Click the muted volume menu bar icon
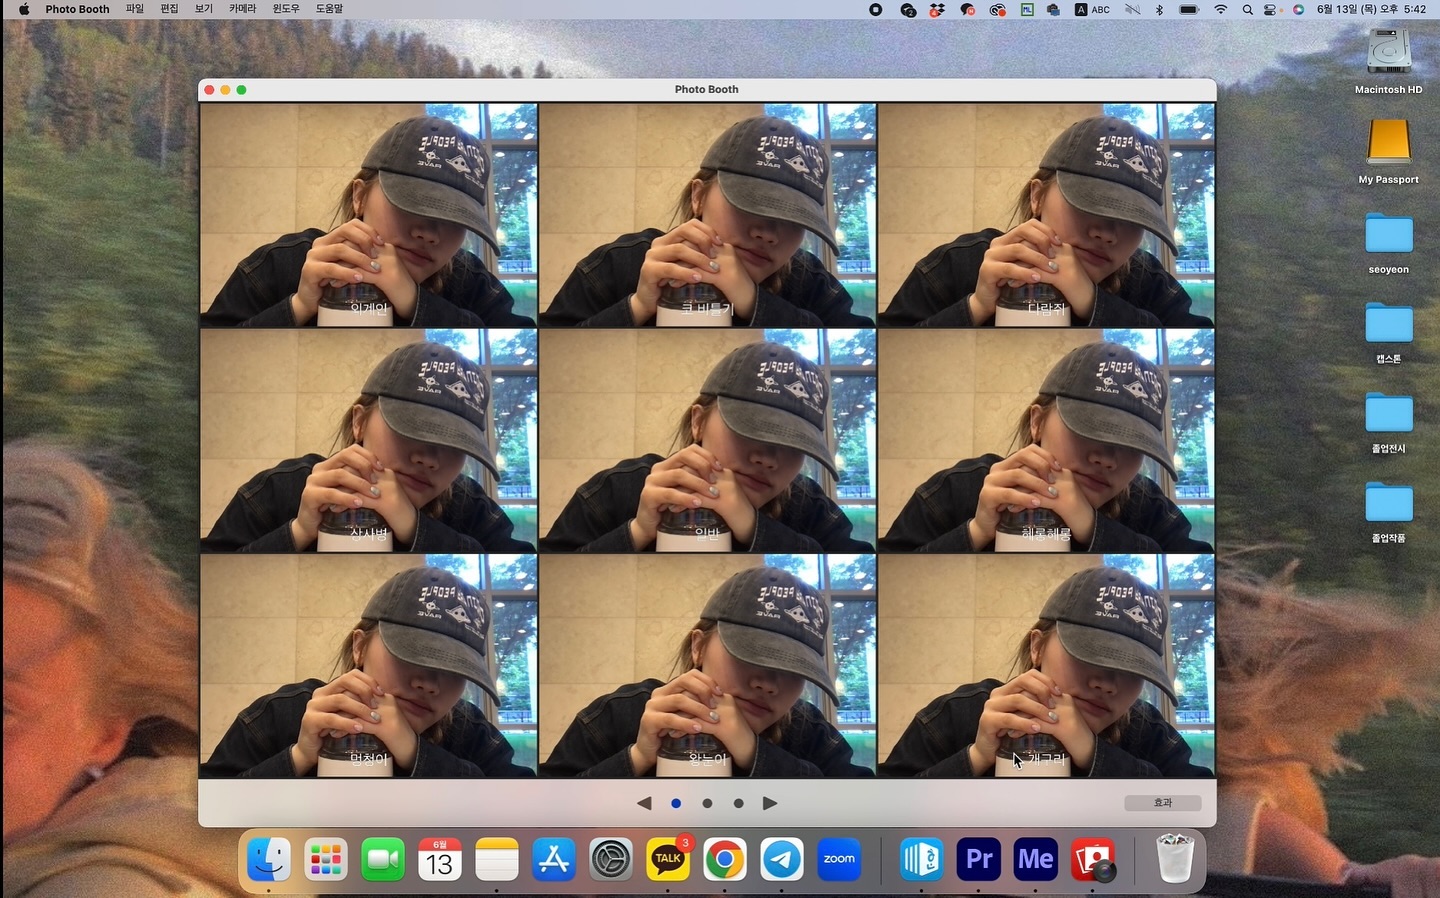The width and height of the screenshot is (1440, 898). pos(1132,9)
